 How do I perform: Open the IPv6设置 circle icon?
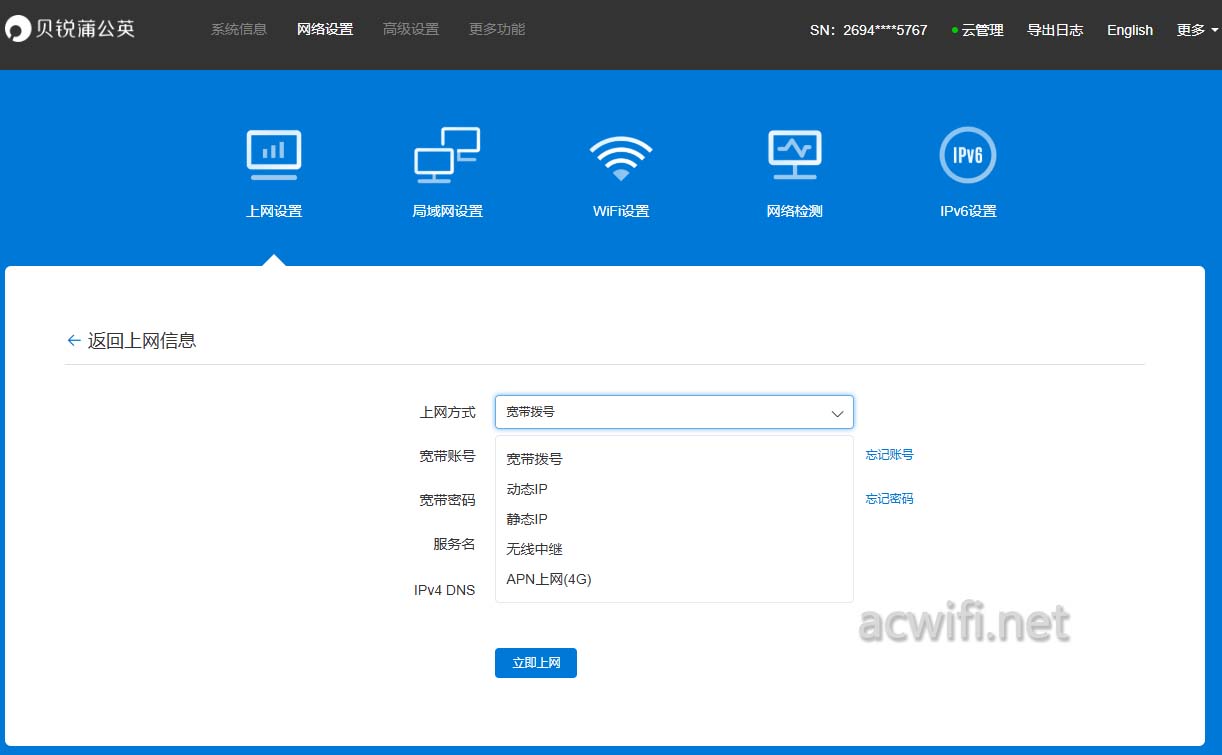[x=968, y=155]
